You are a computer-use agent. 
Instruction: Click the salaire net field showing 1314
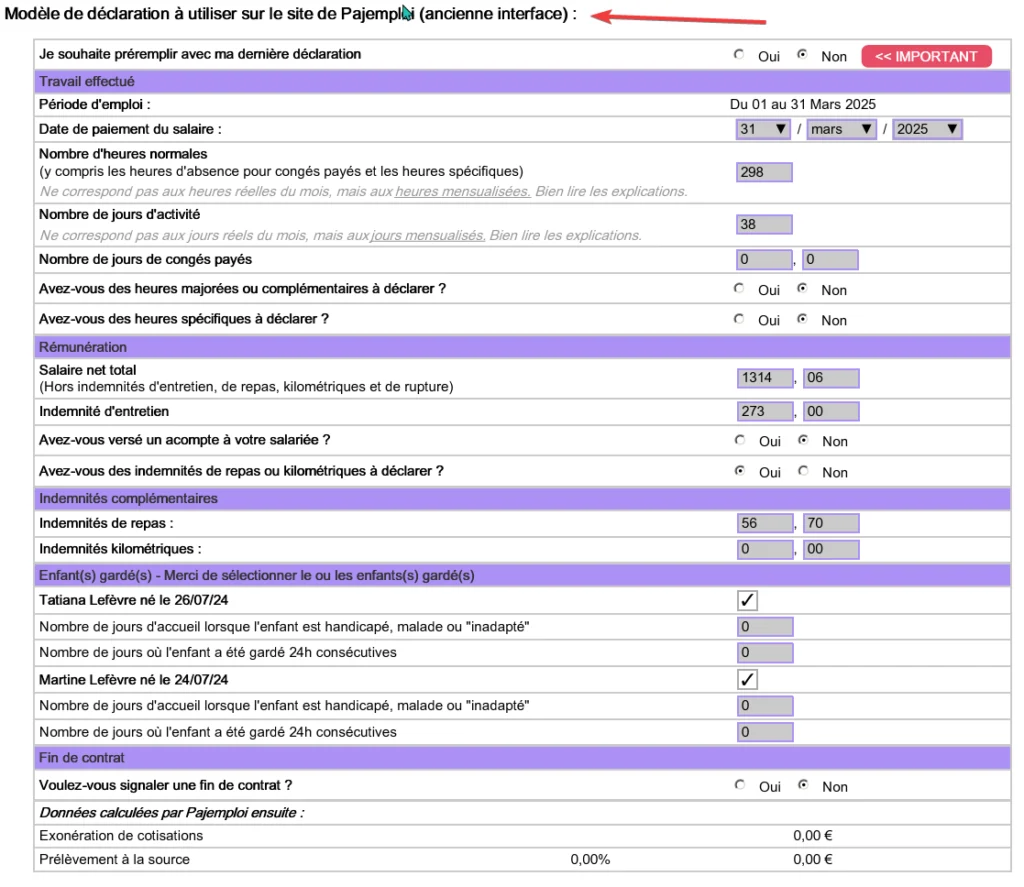click(765, 378)
